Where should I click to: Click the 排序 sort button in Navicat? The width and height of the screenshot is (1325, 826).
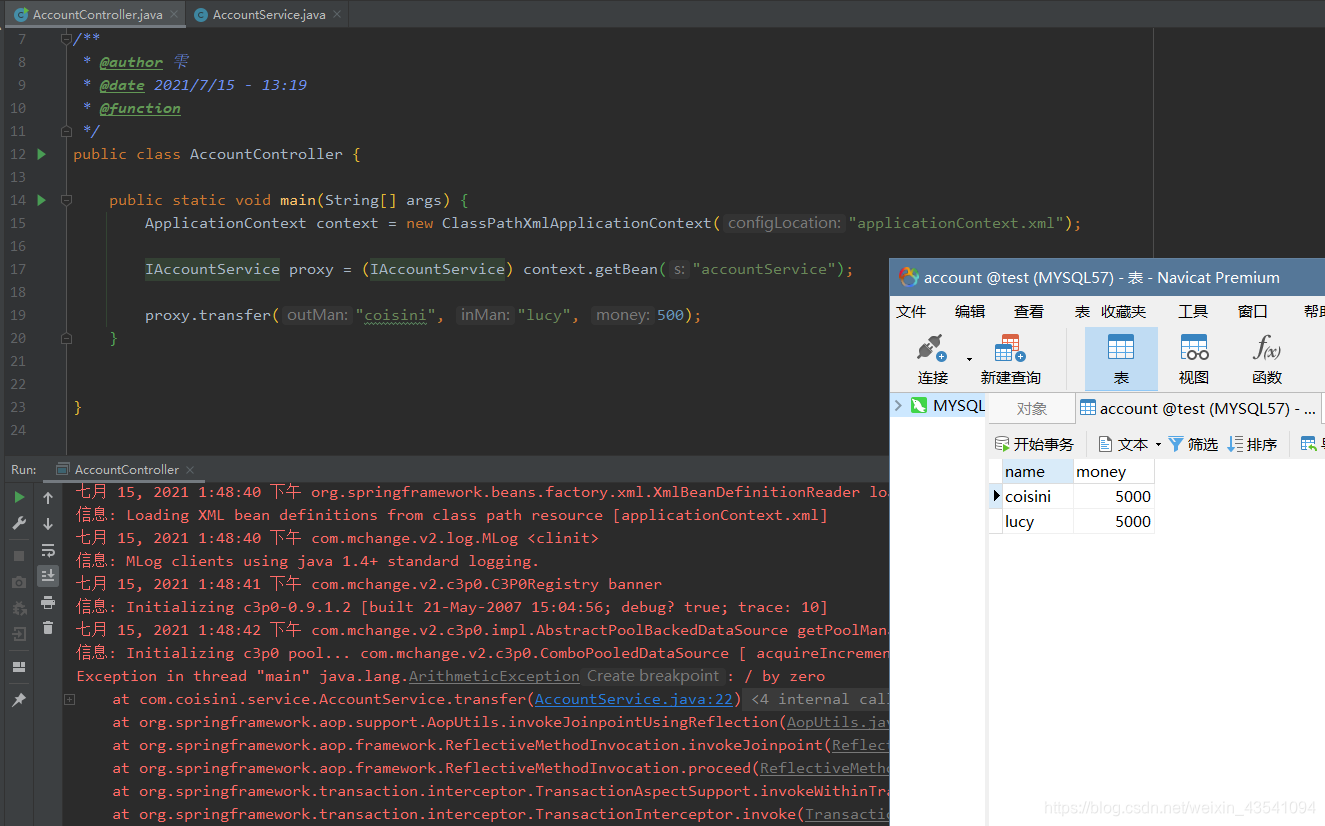click(1252, 444)
